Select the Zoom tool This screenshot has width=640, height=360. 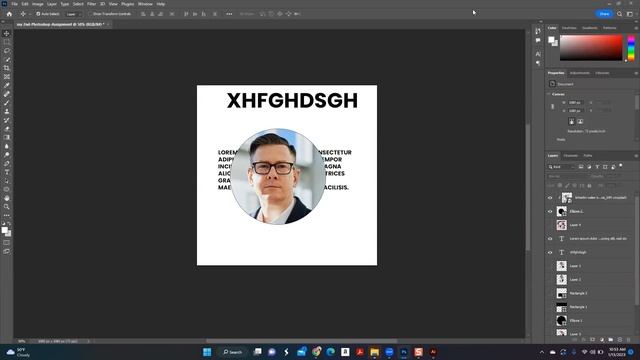(x=7, y=207)
